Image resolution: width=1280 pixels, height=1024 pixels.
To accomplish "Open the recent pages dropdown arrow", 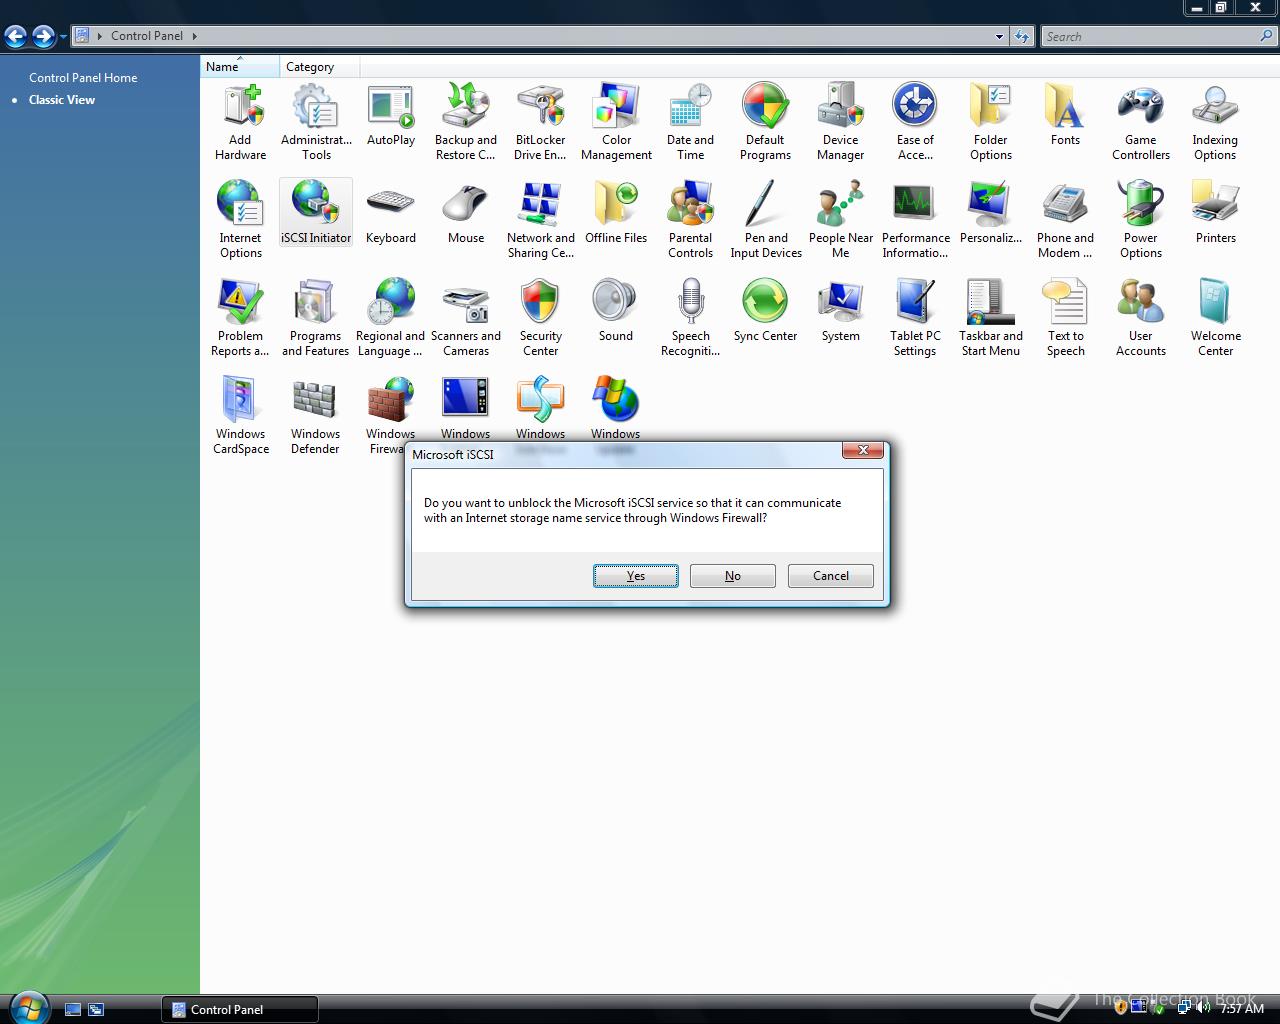I will (63, 37).
